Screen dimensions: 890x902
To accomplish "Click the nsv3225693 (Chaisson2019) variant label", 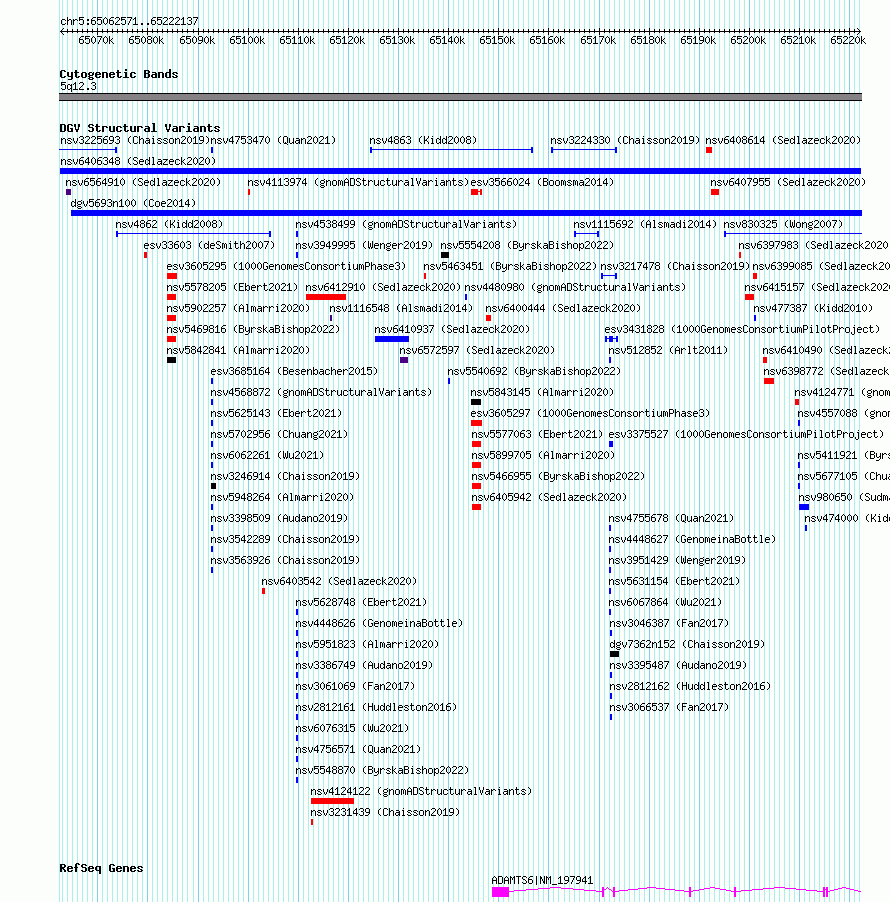I will tap(135, 140).
